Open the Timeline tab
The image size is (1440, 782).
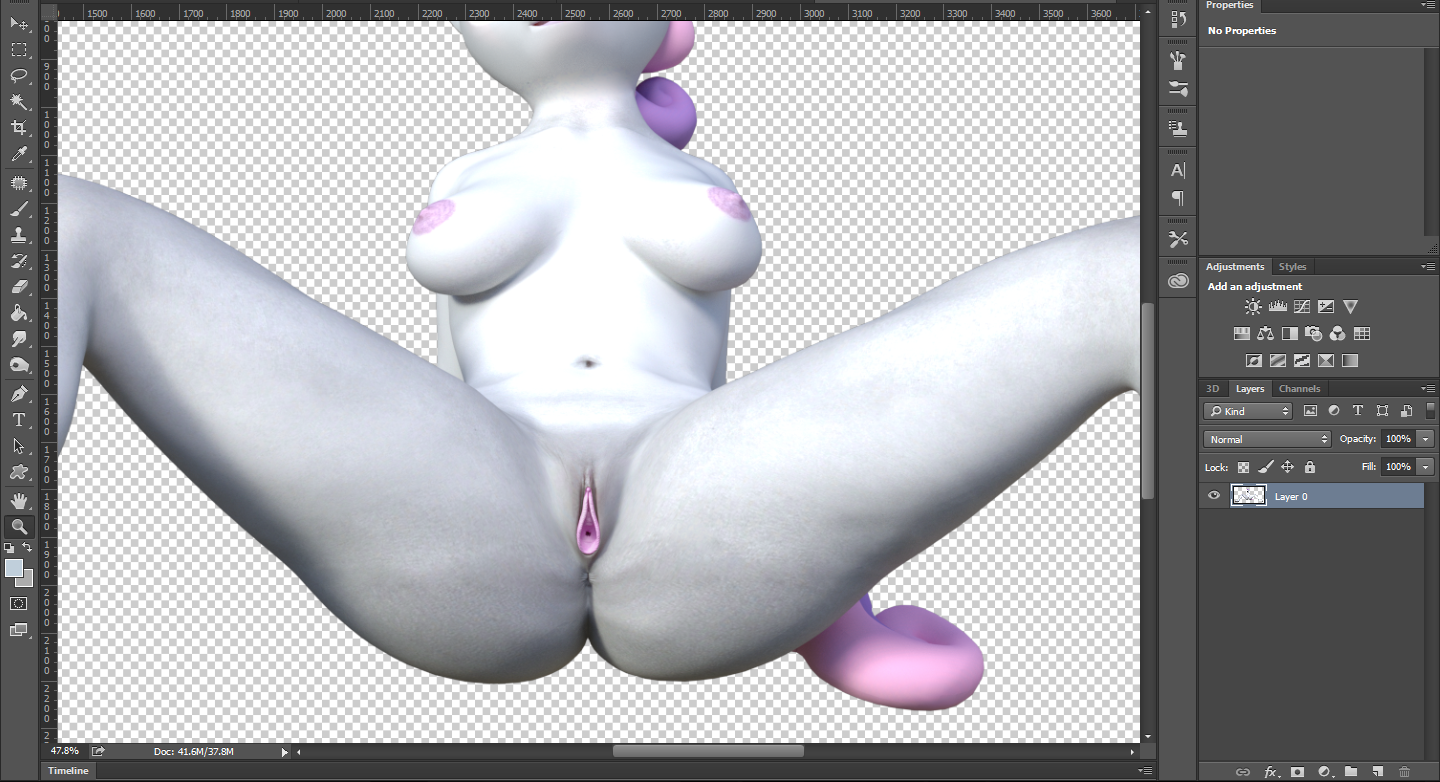coord(68,771)
